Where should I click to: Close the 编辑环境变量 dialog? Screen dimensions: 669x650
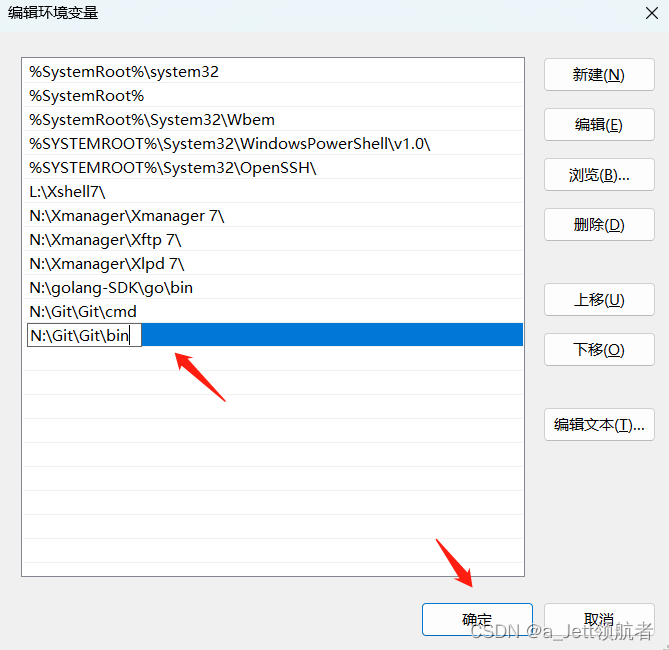click(x=652, y=13)
